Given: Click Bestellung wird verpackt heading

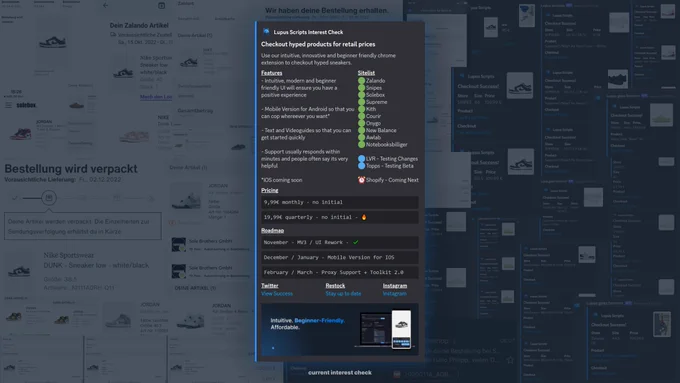Looking at the screenshot, I should 71,168.
